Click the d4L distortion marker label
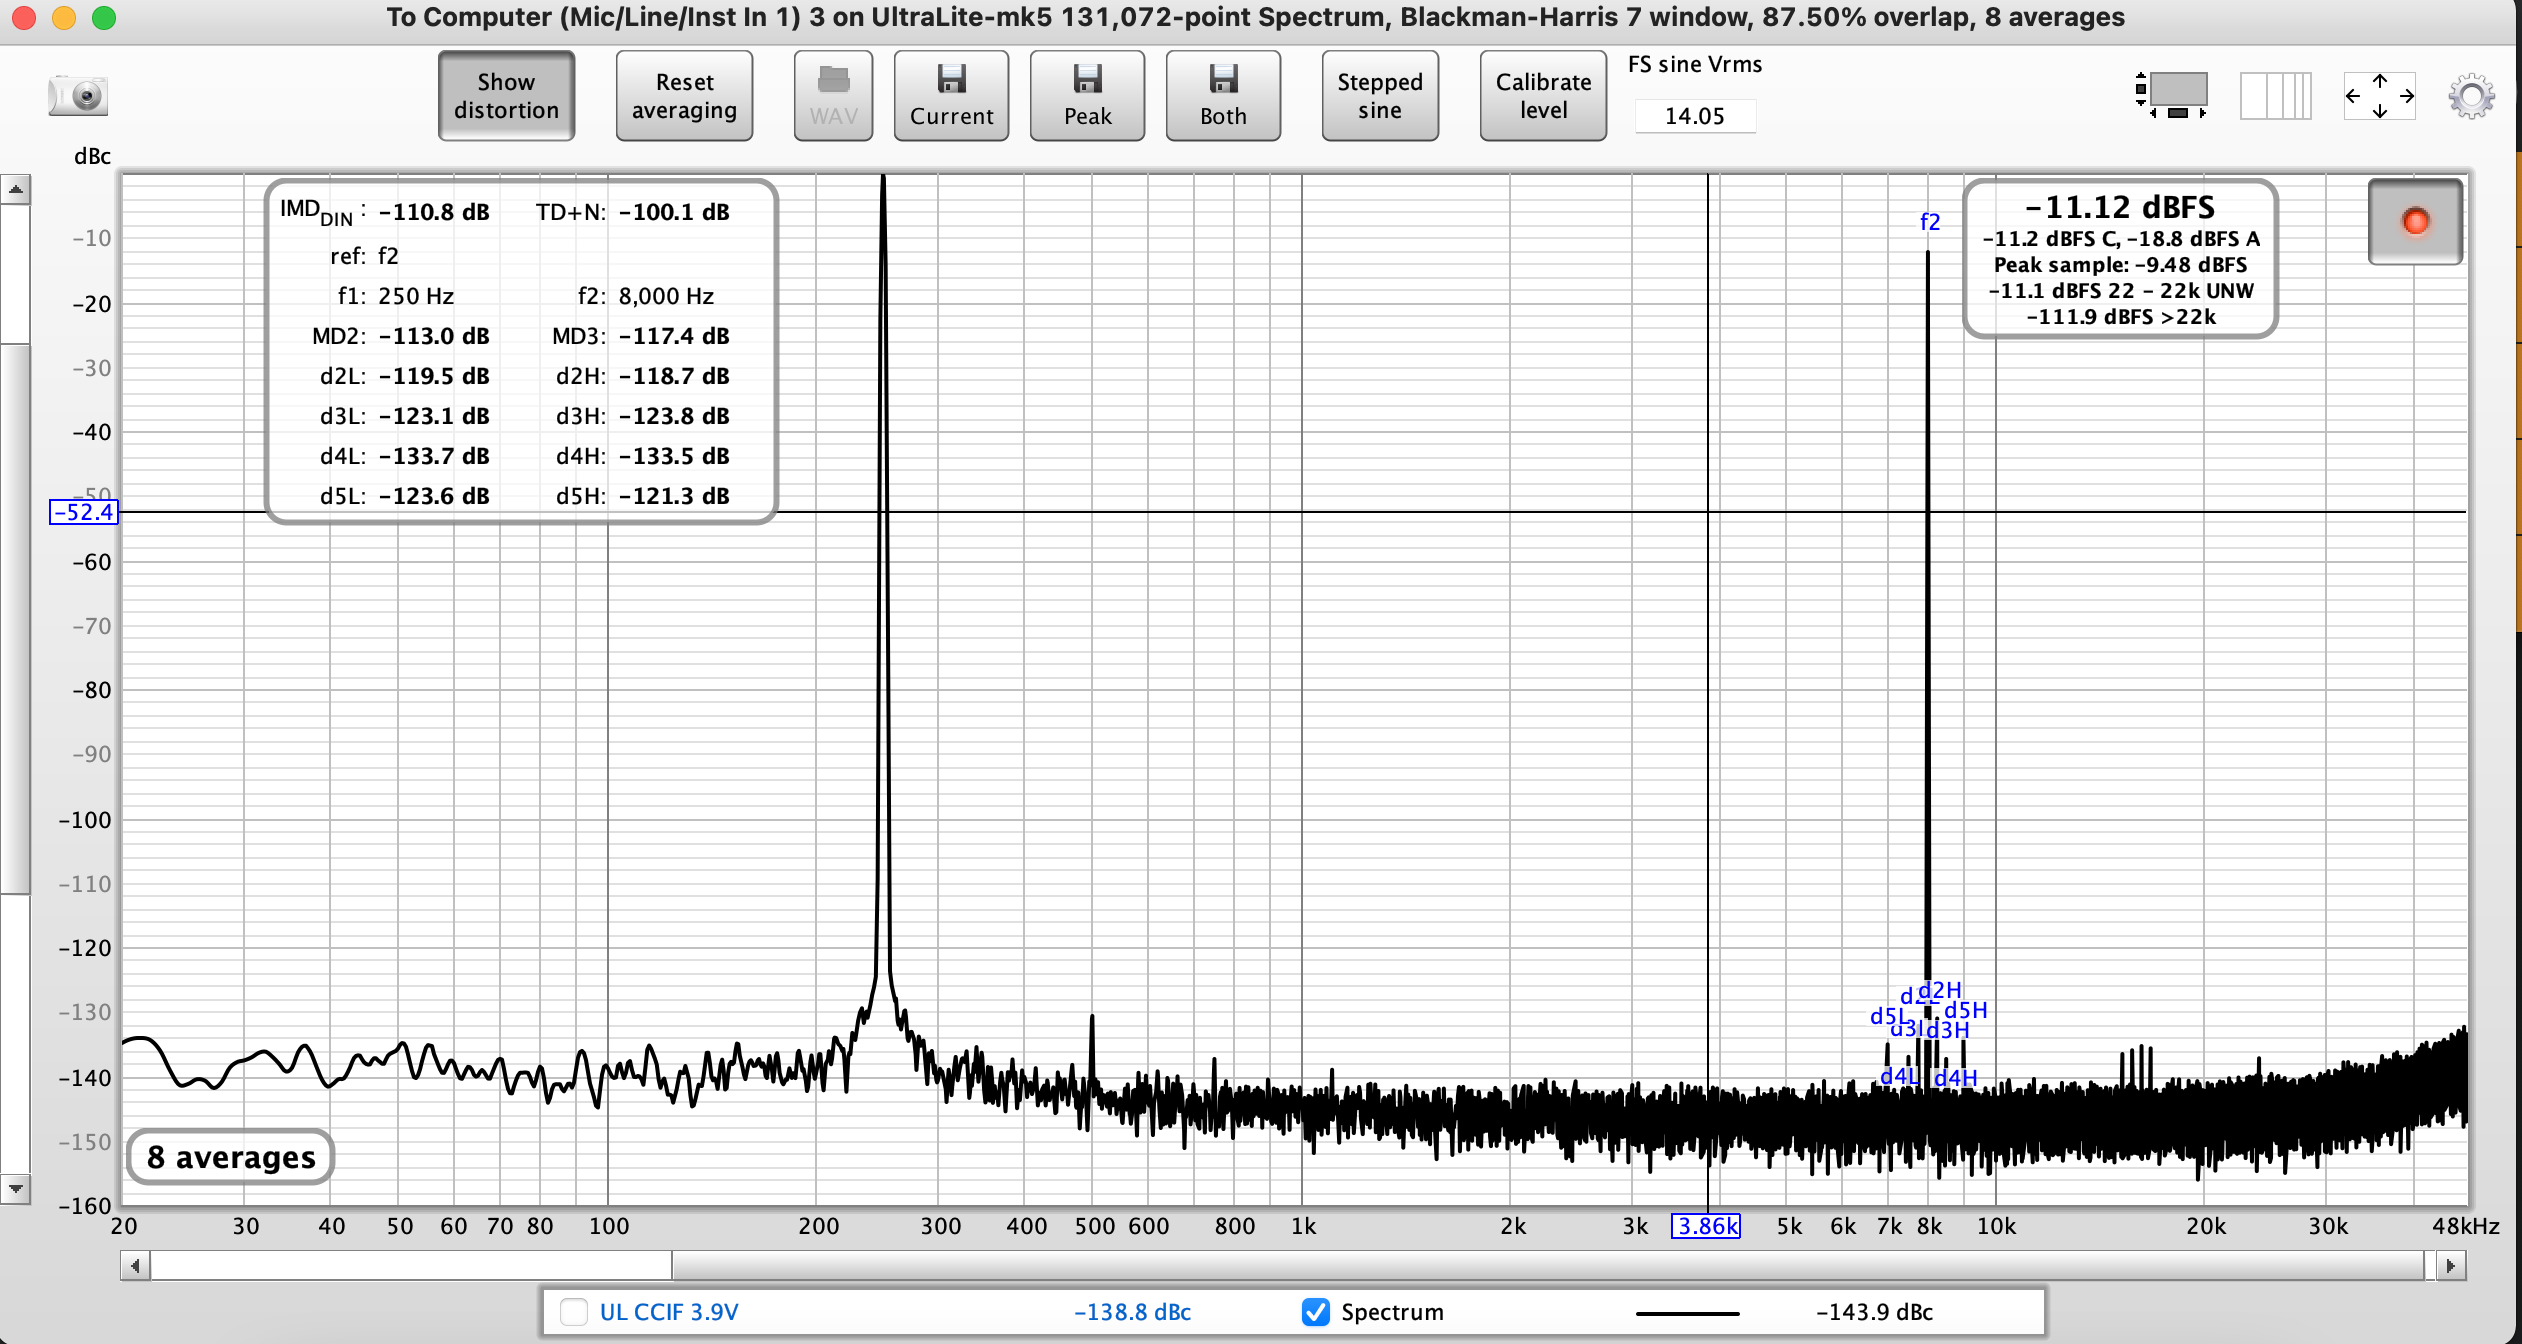The image size is (2522, 1344). point(1899,1077)
